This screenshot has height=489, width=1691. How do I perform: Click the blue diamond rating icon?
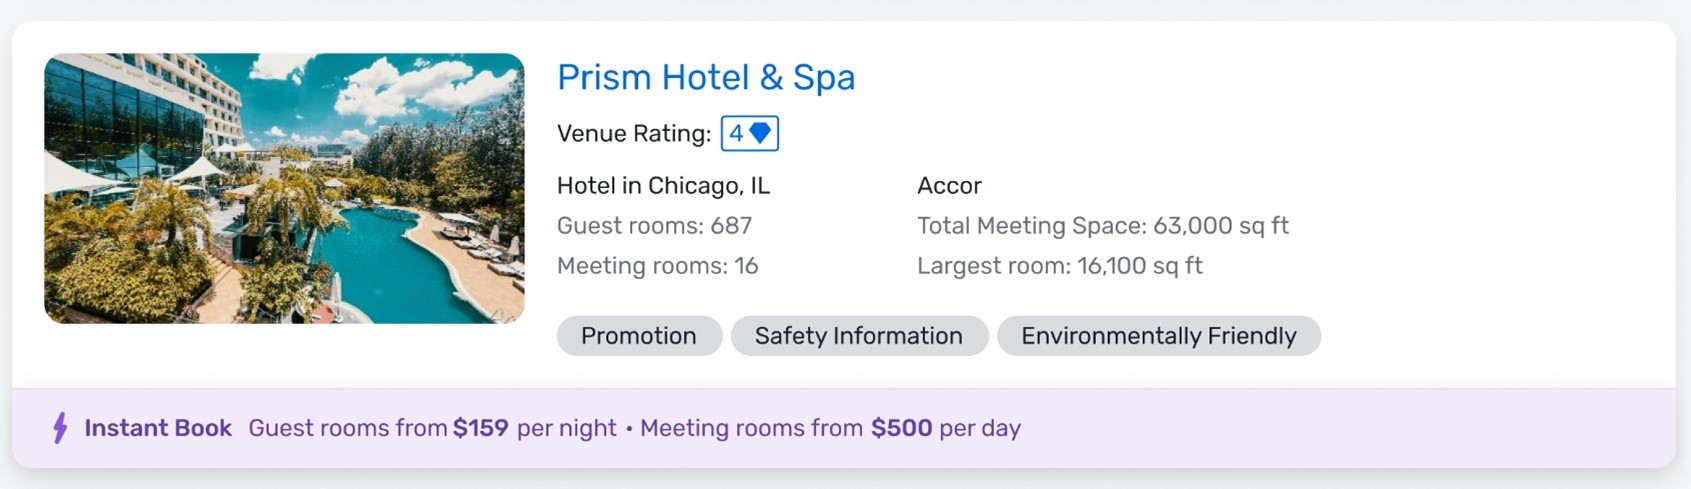pos(760,133)
